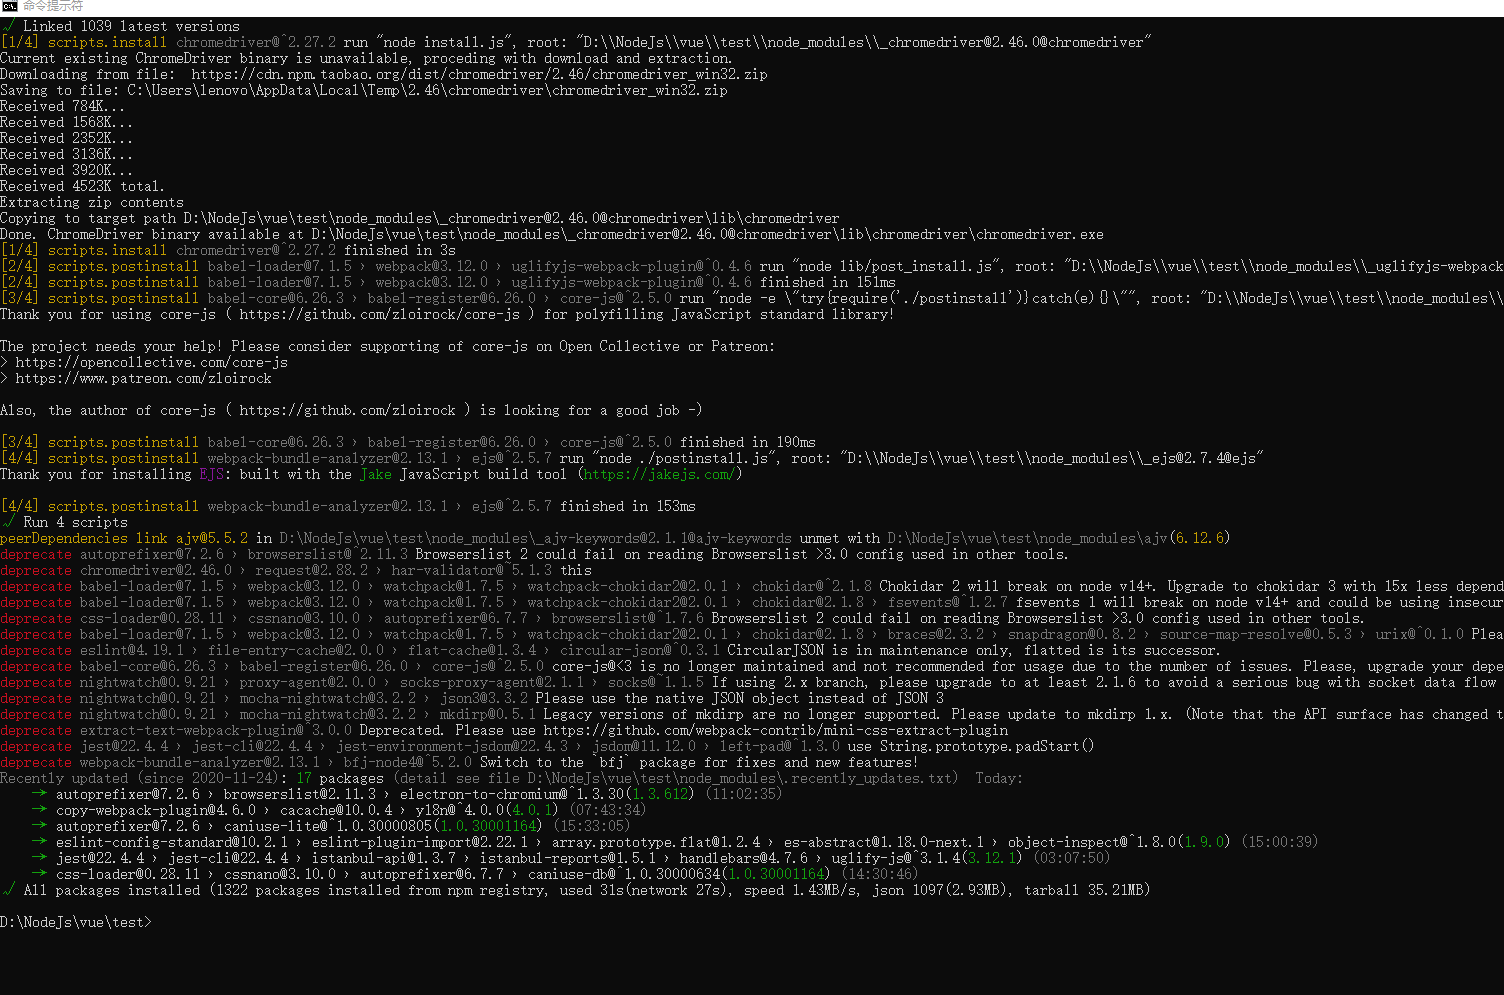Click the 'All packages installed' summary line
Image resolution: width=1504 pixels, height=995 pixels.
coord(575,890)
